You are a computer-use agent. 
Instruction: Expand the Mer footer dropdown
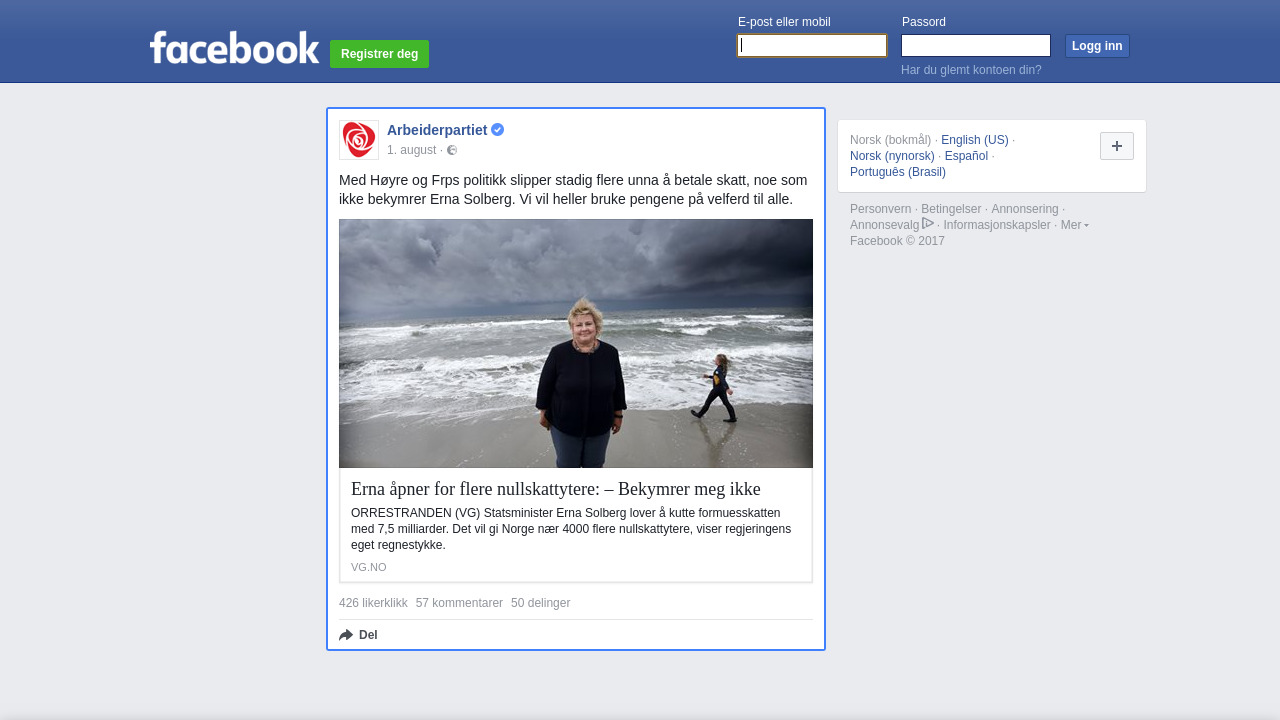coord(1074,225)
